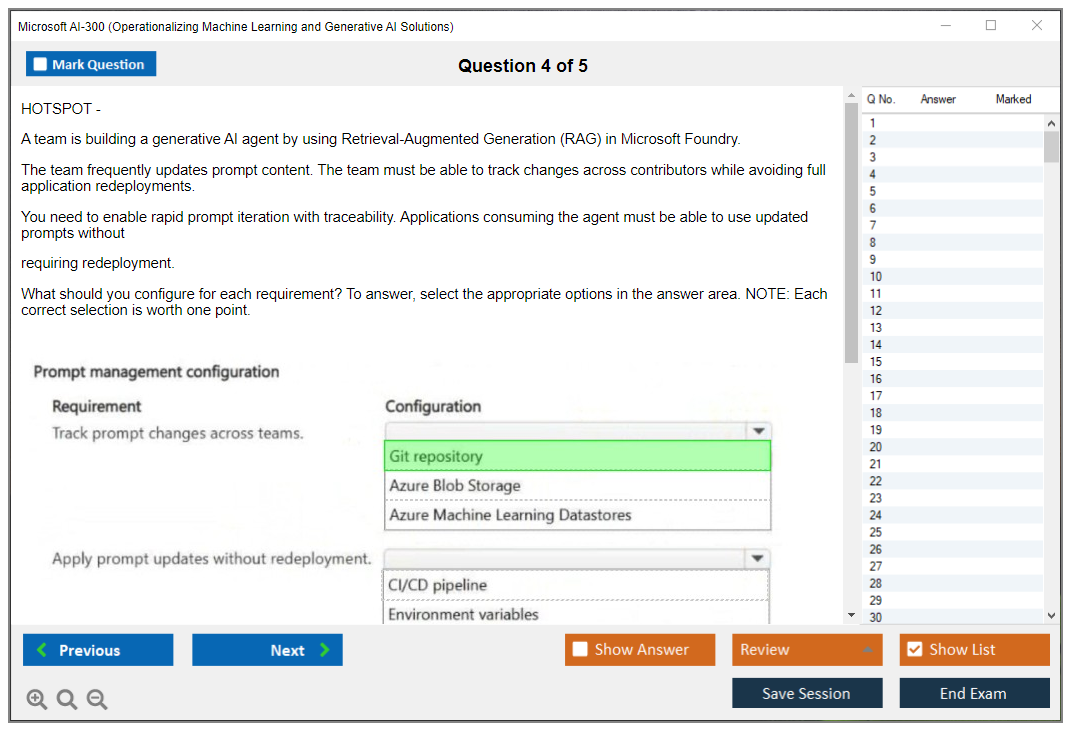Enable the Show Answer checkbox
Screen dimensions: 1075x735
point(580,650)
